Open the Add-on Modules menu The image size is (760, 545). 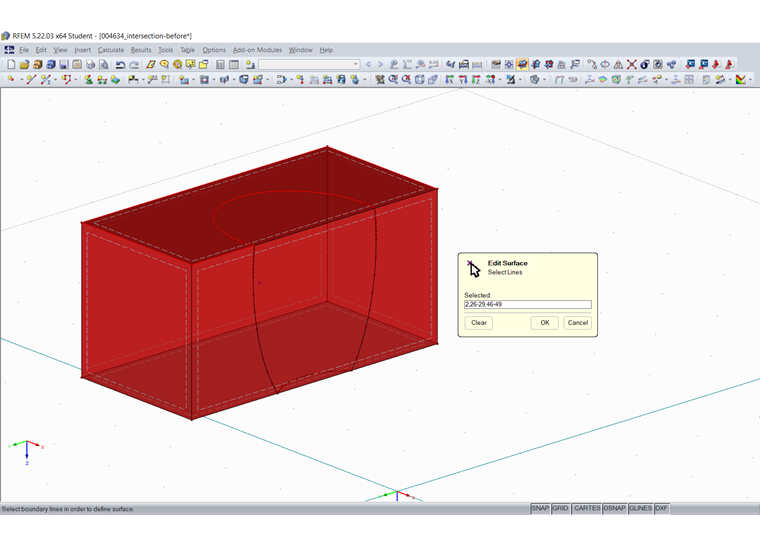coord(257,50)
